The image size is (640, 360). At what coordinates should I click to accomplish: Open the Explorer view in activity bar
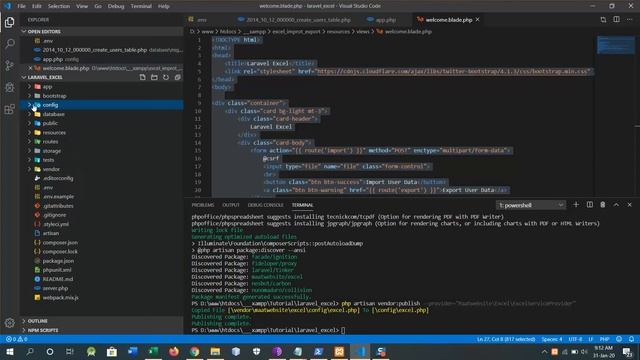pyautogui.click(x=9, y=22)
